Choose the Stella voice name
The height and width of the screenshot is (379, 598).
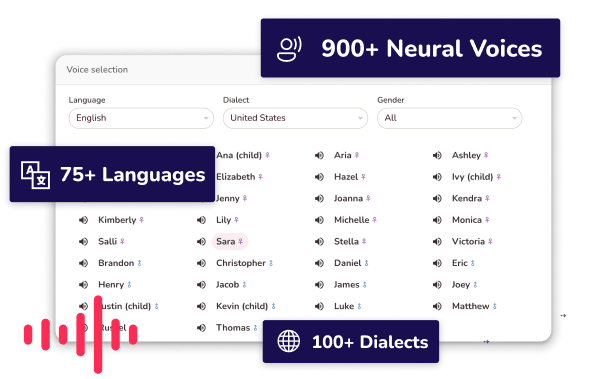(346, 241)
